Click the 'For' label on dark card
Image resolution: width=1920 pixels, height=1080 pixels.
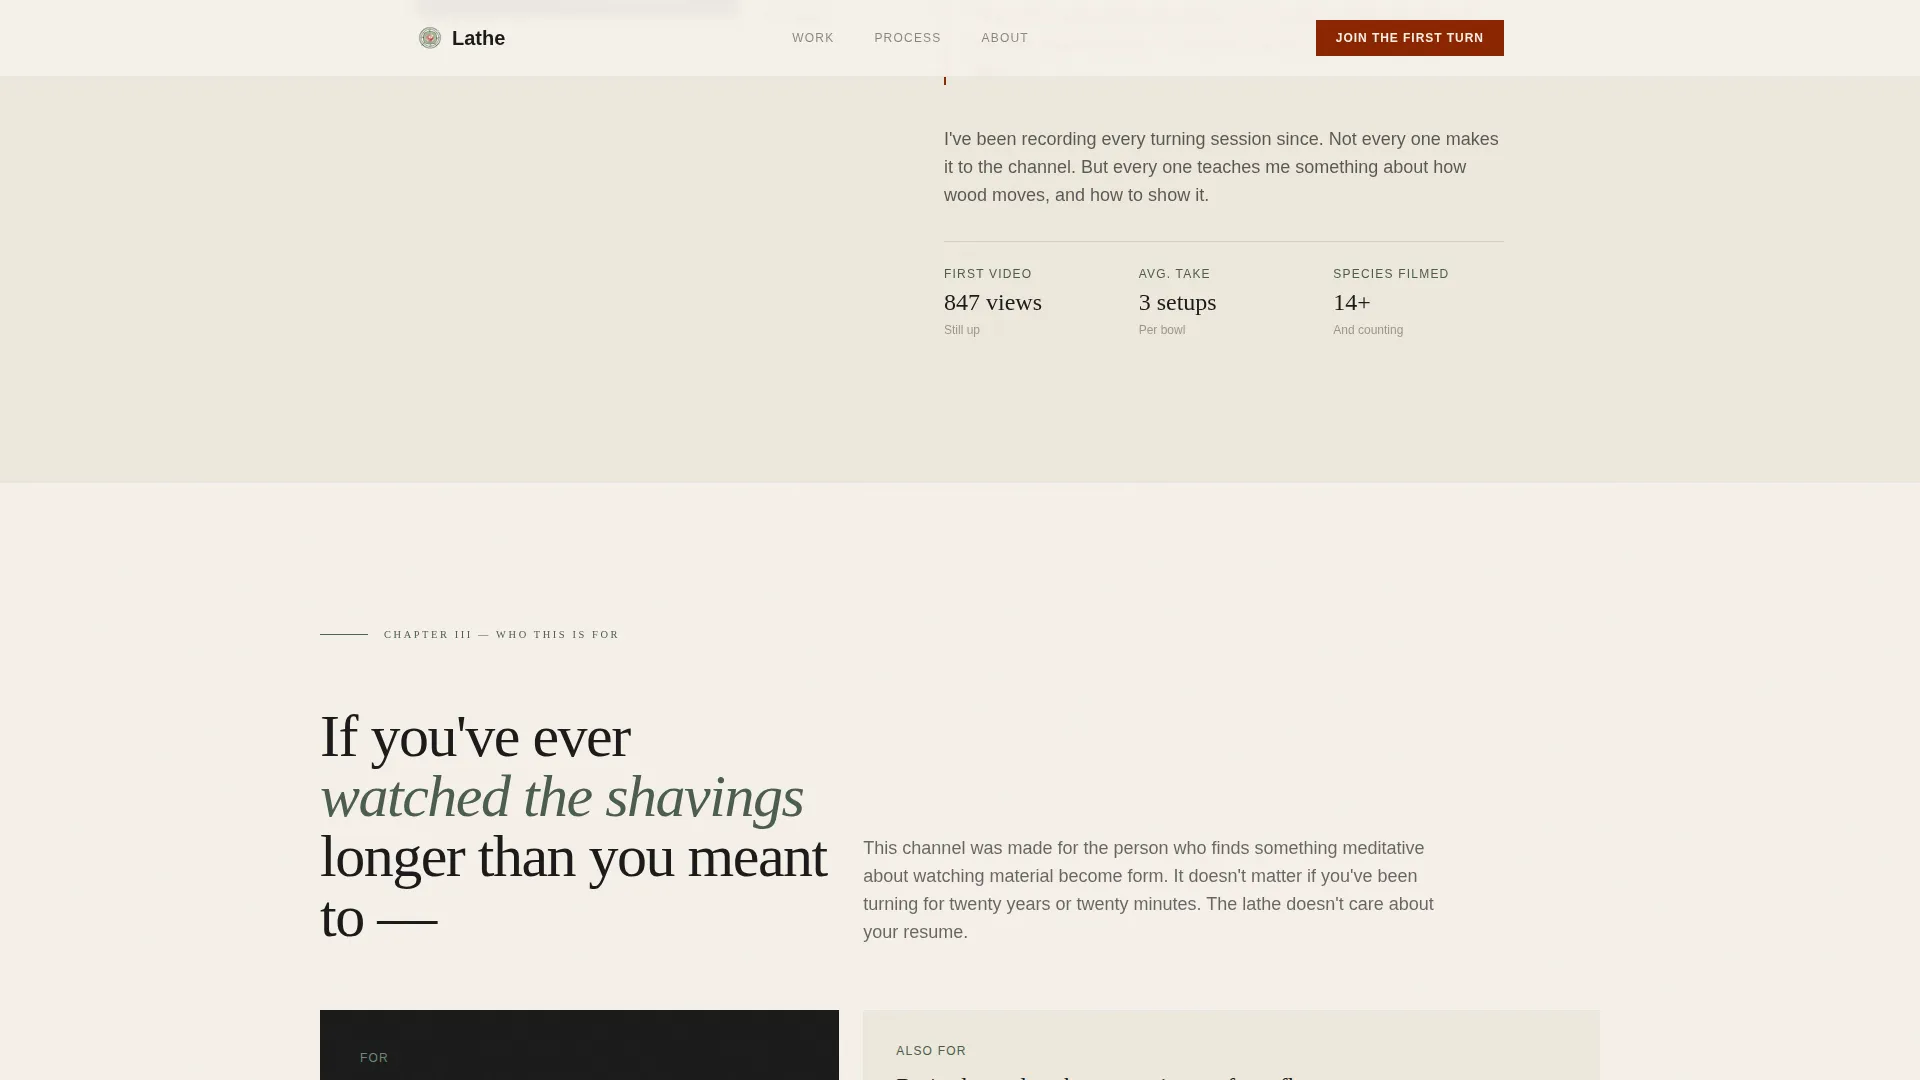(x=374, y=1058)
